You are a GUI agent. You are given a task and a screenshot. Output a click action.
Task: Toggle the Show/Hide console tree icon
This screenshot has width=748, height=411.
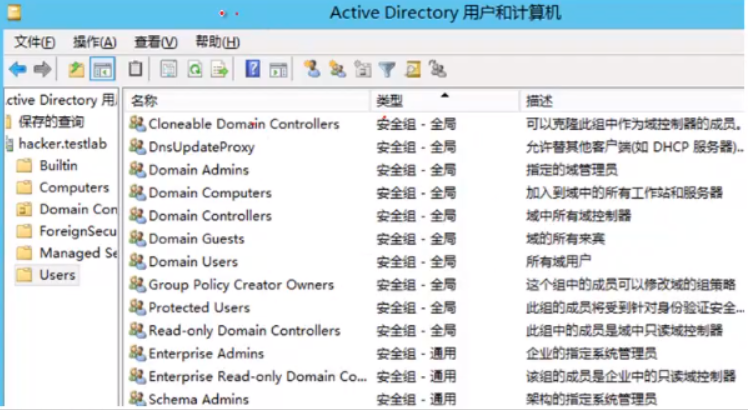103,70
